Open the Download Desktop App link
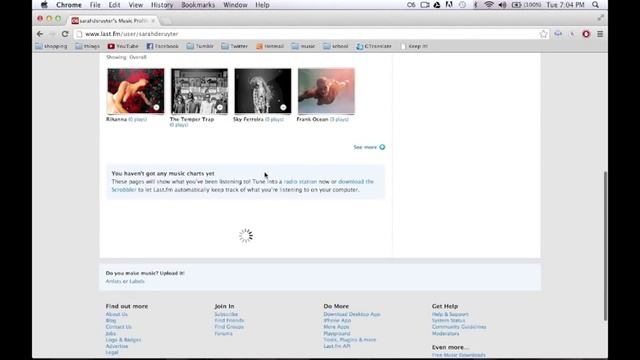 [x=352, y=314]
